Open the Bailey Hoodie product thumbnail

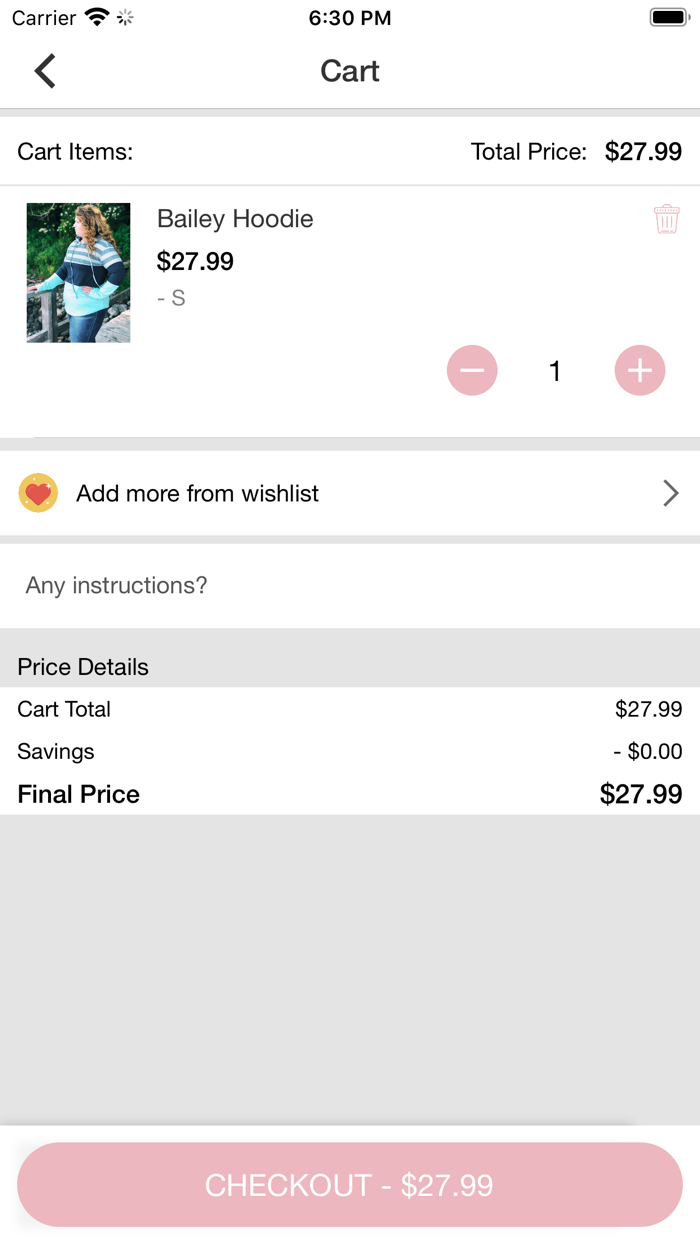point(78,273)
